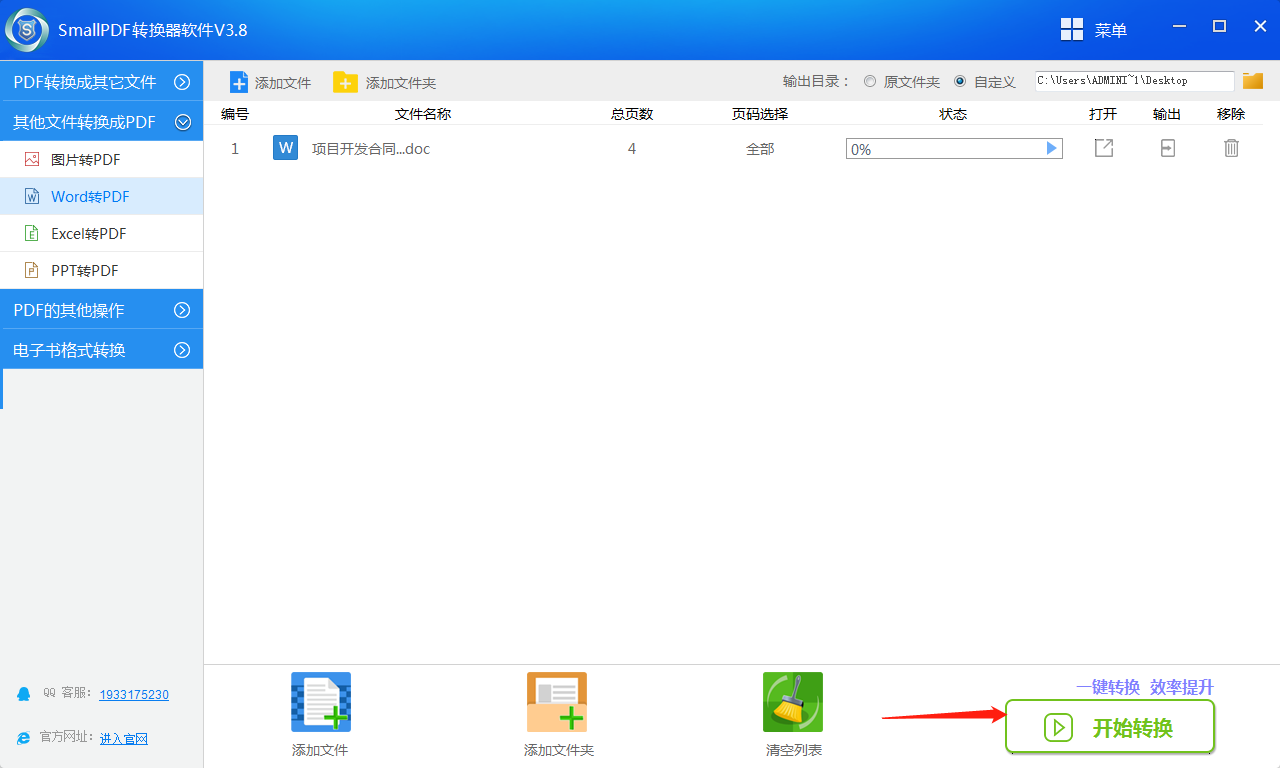The image size is (1280, 768).
Task: Remove file with trash icon
Action: pyautogui.click(x=1231, y=148)
